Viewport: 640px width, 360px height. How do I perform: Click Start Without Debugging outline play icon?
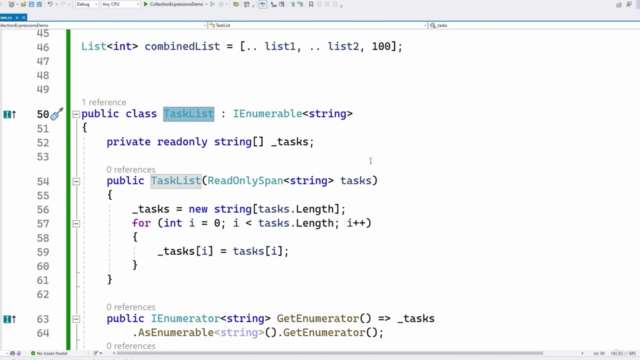(212, 4)
